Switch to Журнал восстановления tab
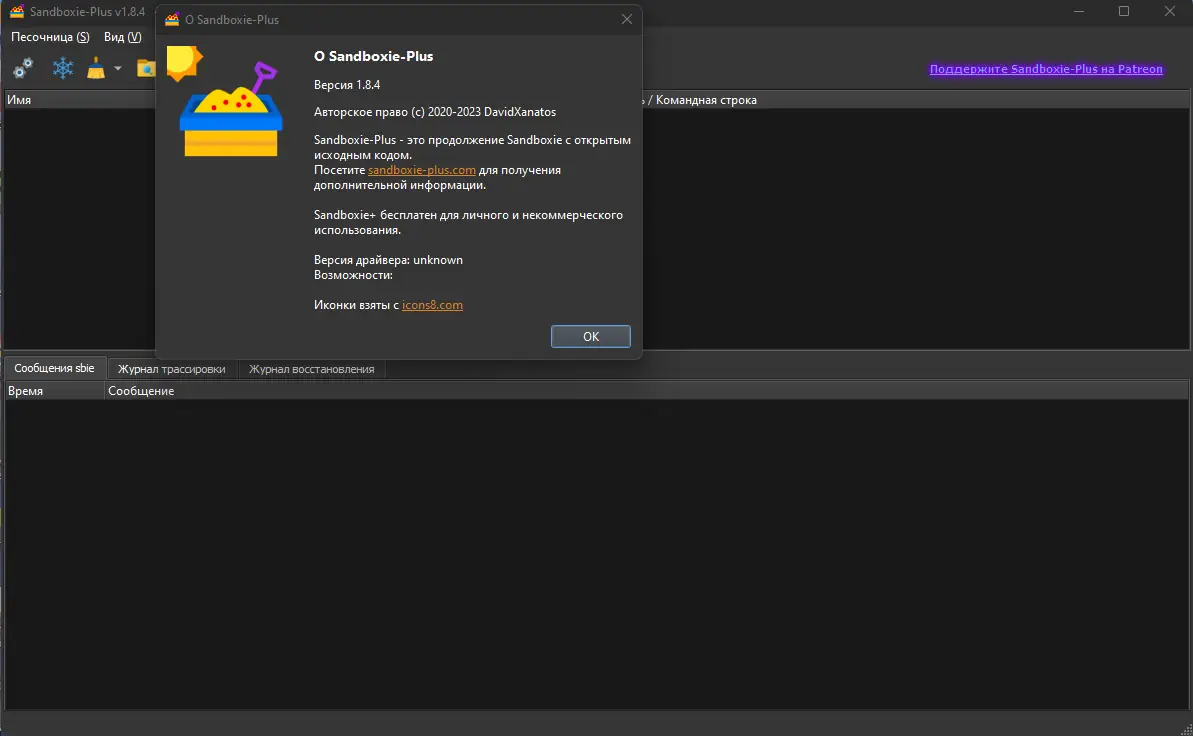The image size is (1193, 736). click(311, 369)
